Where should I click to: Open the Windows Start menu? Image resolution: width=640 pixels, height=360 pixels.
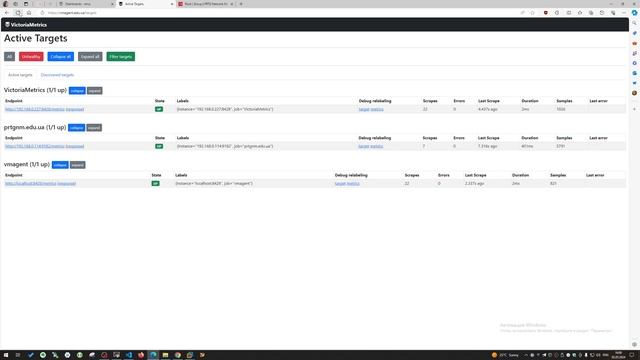click(x=6, y=355)
